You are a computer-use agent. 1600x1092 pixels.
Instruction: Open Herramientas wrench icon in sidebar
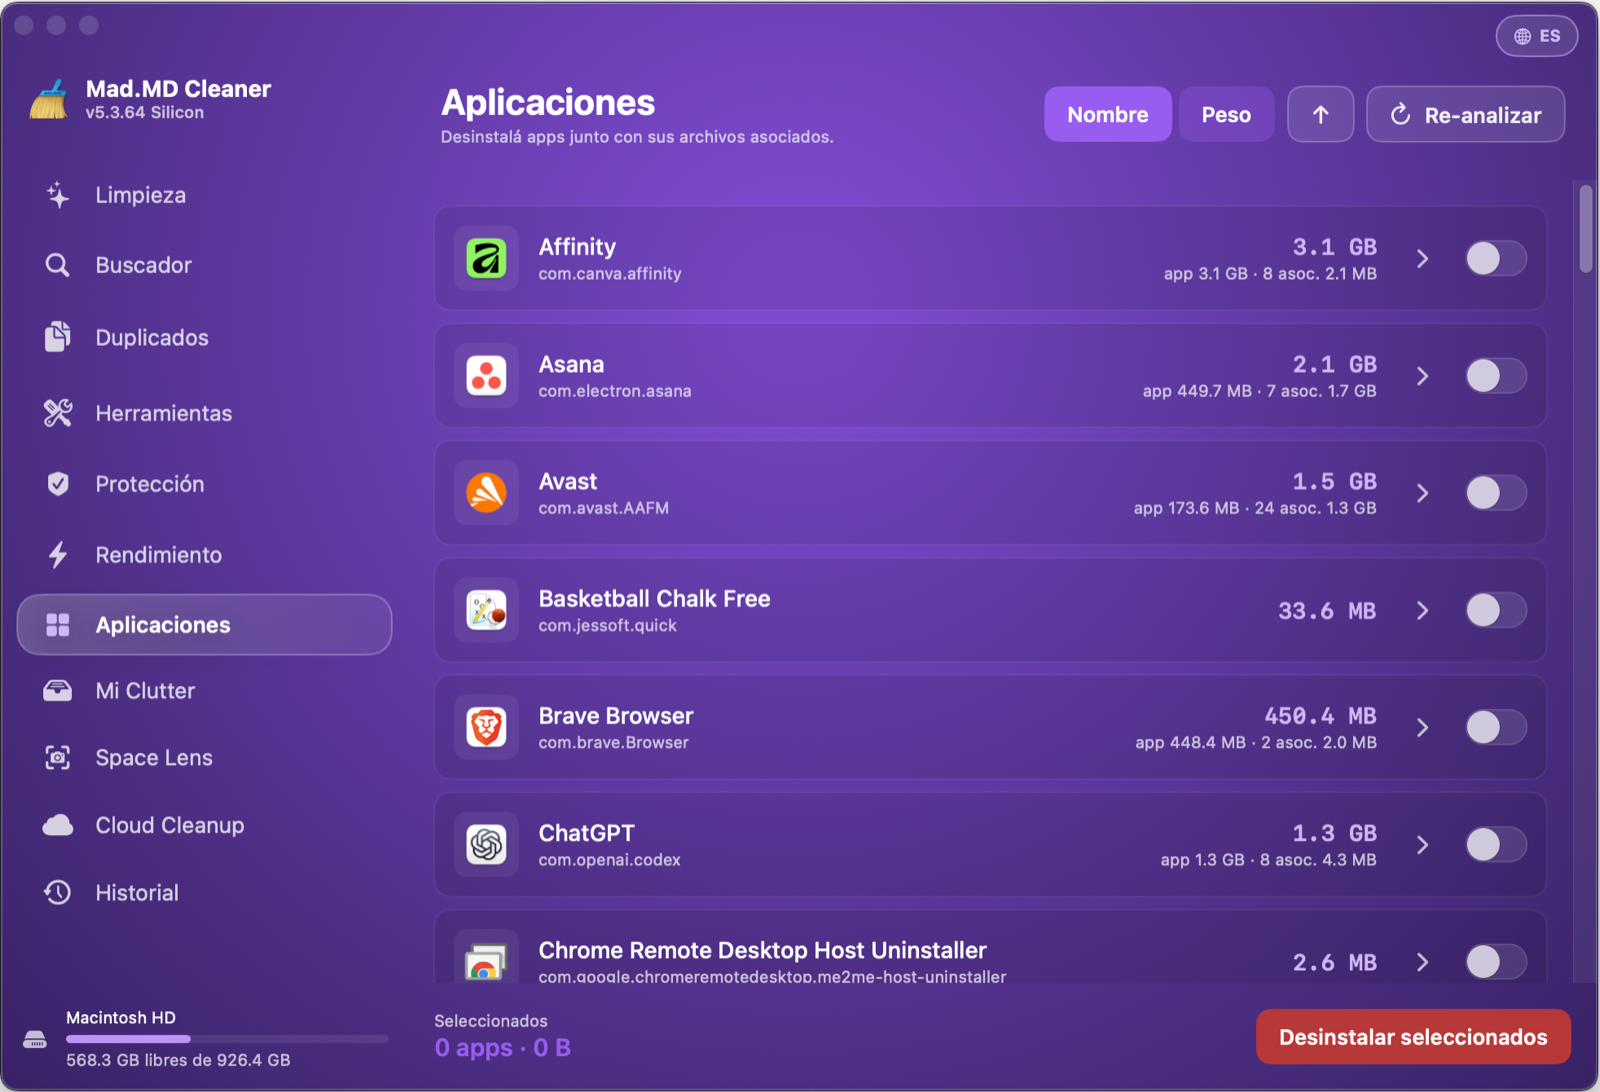pos(58,413)
